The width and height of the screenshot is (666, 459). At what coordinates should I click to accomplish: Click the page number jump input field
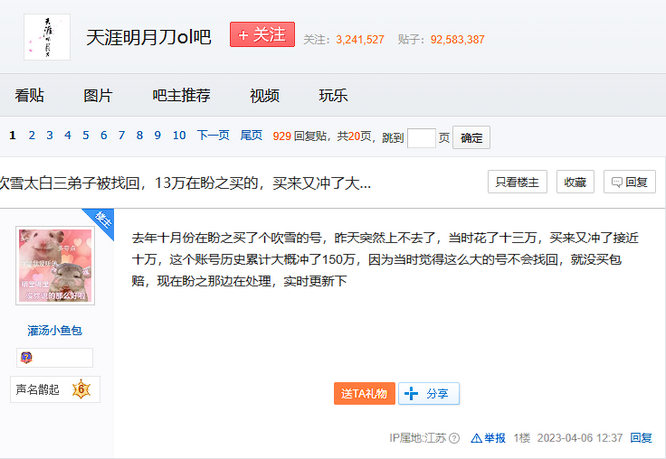pyautogui.click(x=421, y=138)
